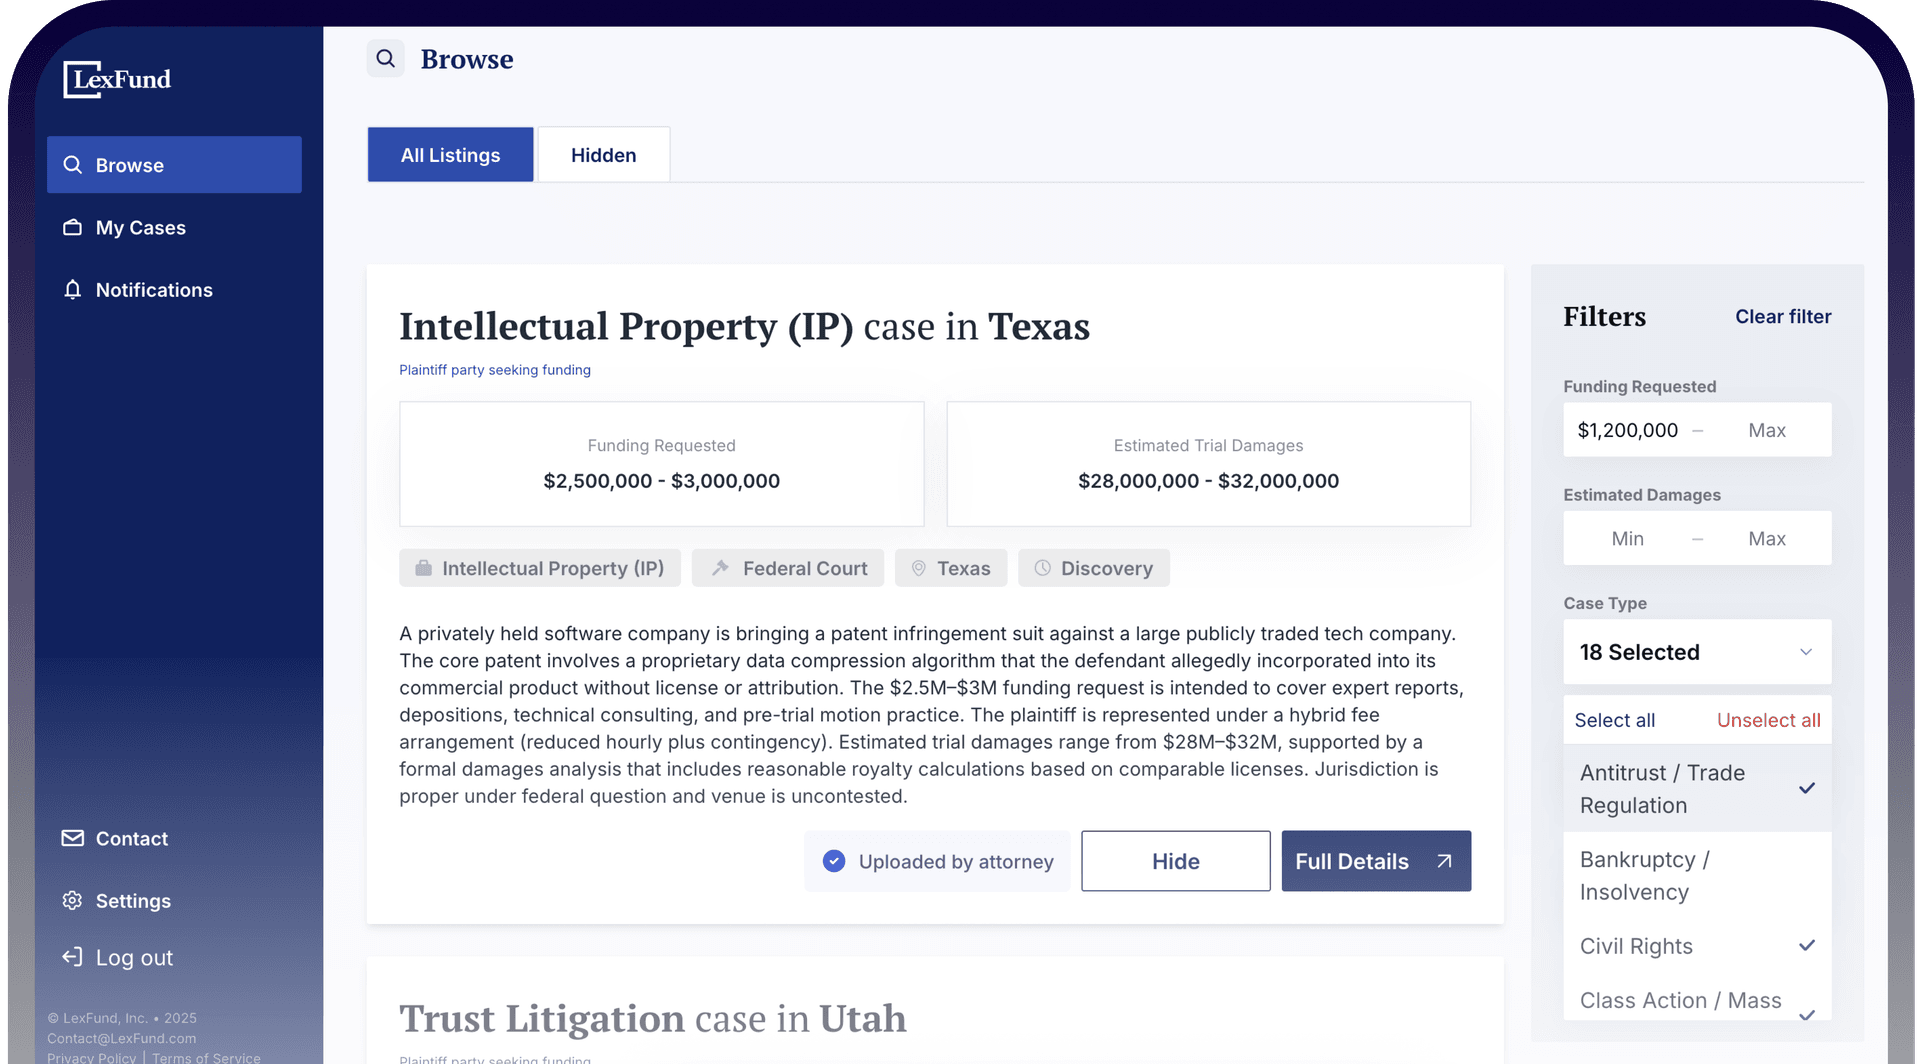1920x1064 pixels.
Task: Open My Cases briefcase icon in sidebar
Action: (x=72, y=227)
